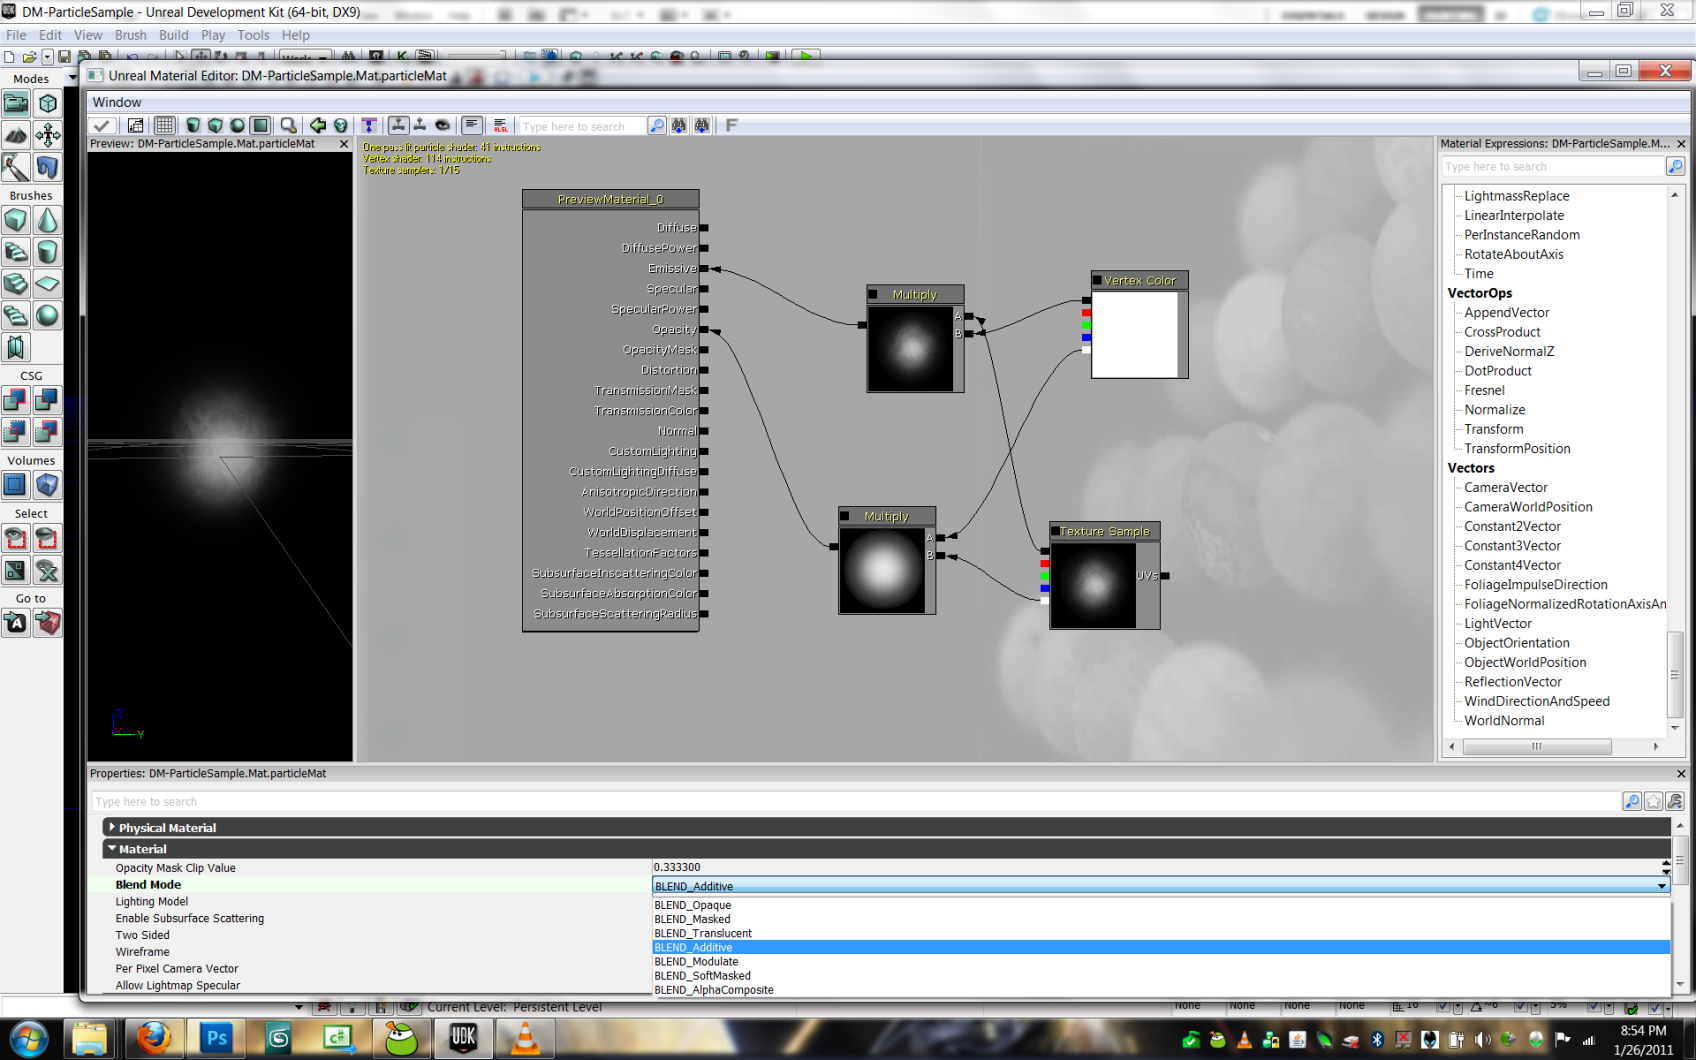
Task: Choose BLEND_Modulate from Blend Mode list
Action: tap(1161, 961)
